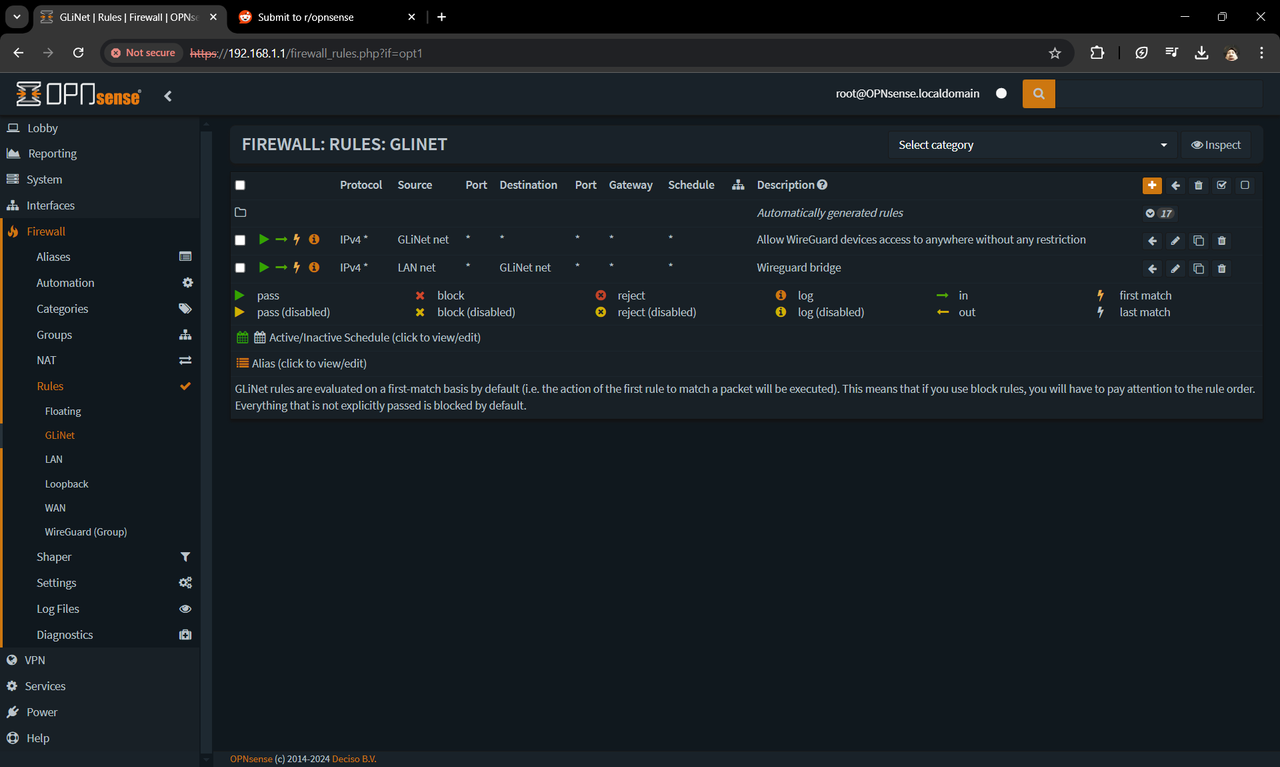Open the orange add rule button
1280x767 pixels.
pos(1151,185)
